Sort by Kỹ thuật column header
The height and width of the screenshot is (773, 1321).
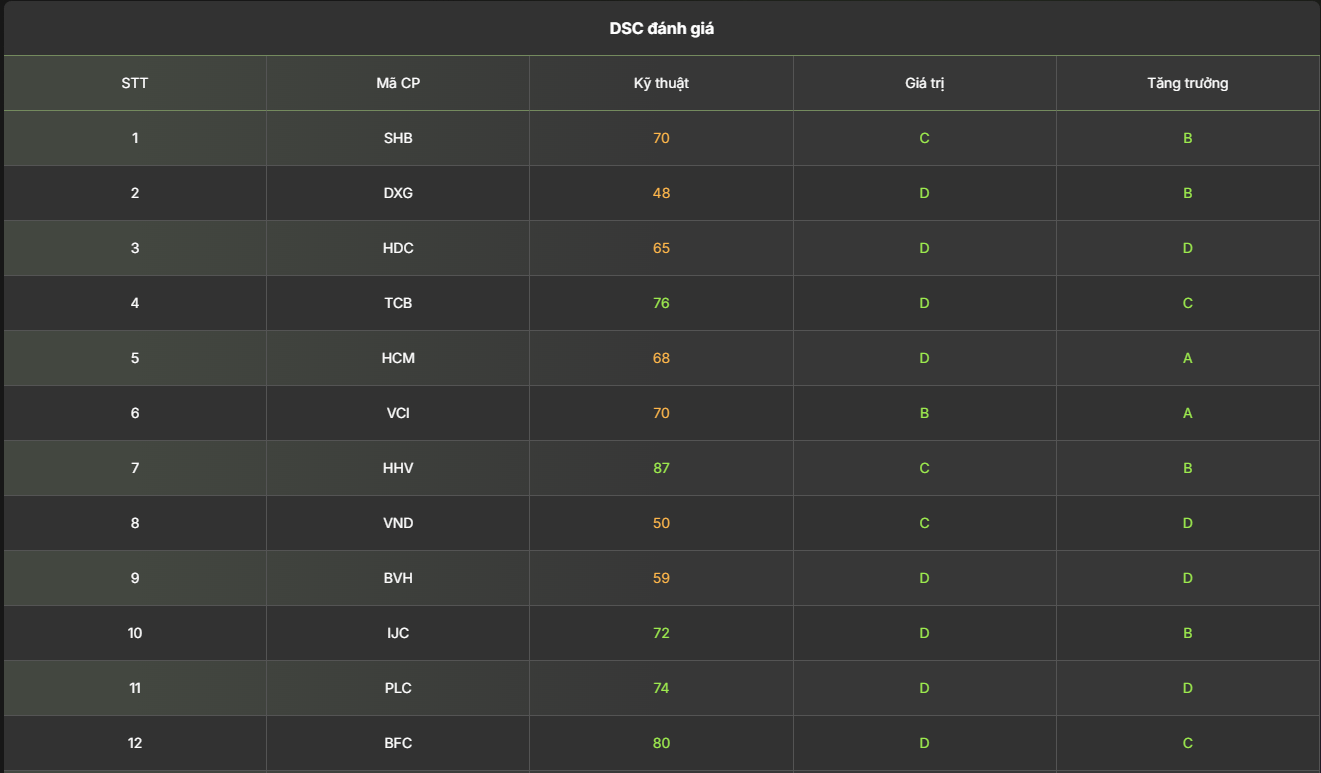pyautogui.click(x=661, y=83)
